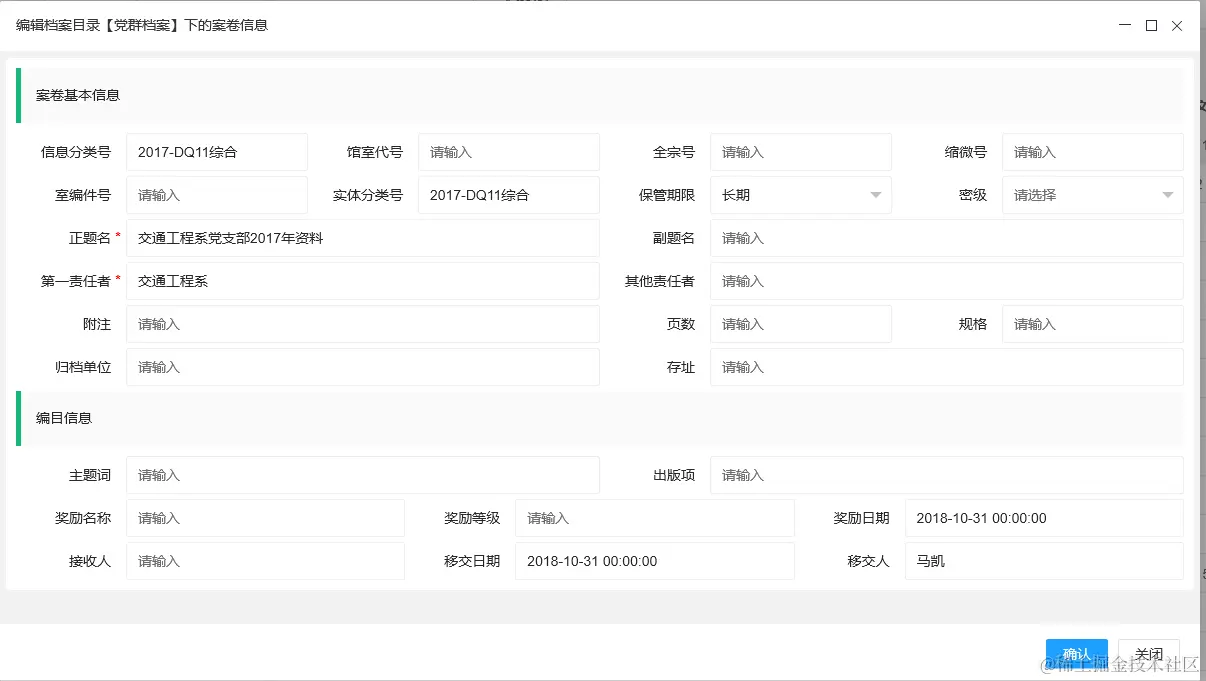Screen dimensions: 1206x681
Task: Click the 第一责任者 field showing 交通工程系
Action: point(362,281)
